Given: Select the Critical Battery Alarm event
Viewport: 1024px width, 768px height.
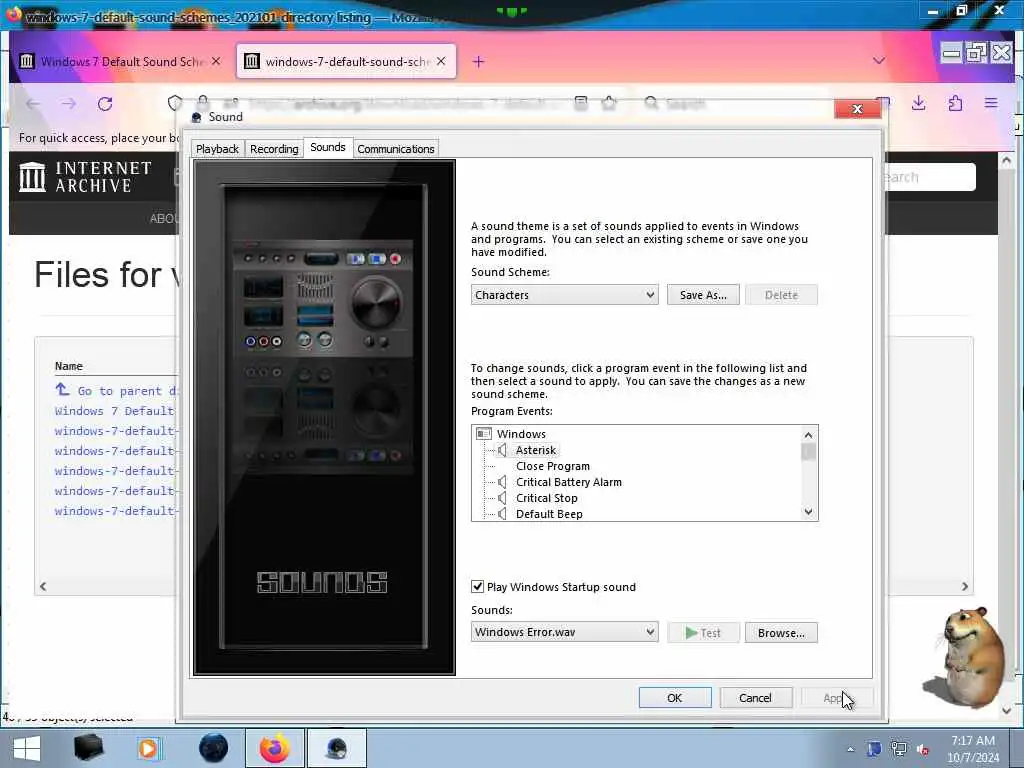Looking at the screenshot, I should tap(569, 482).
